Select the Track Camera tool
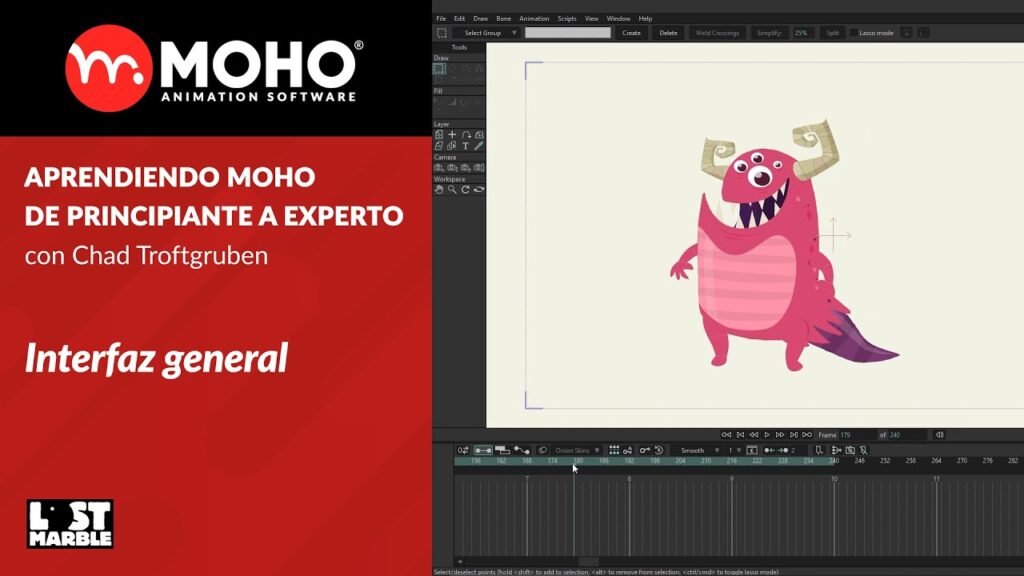Screen dimensions: 1024x576 point(439,168)
